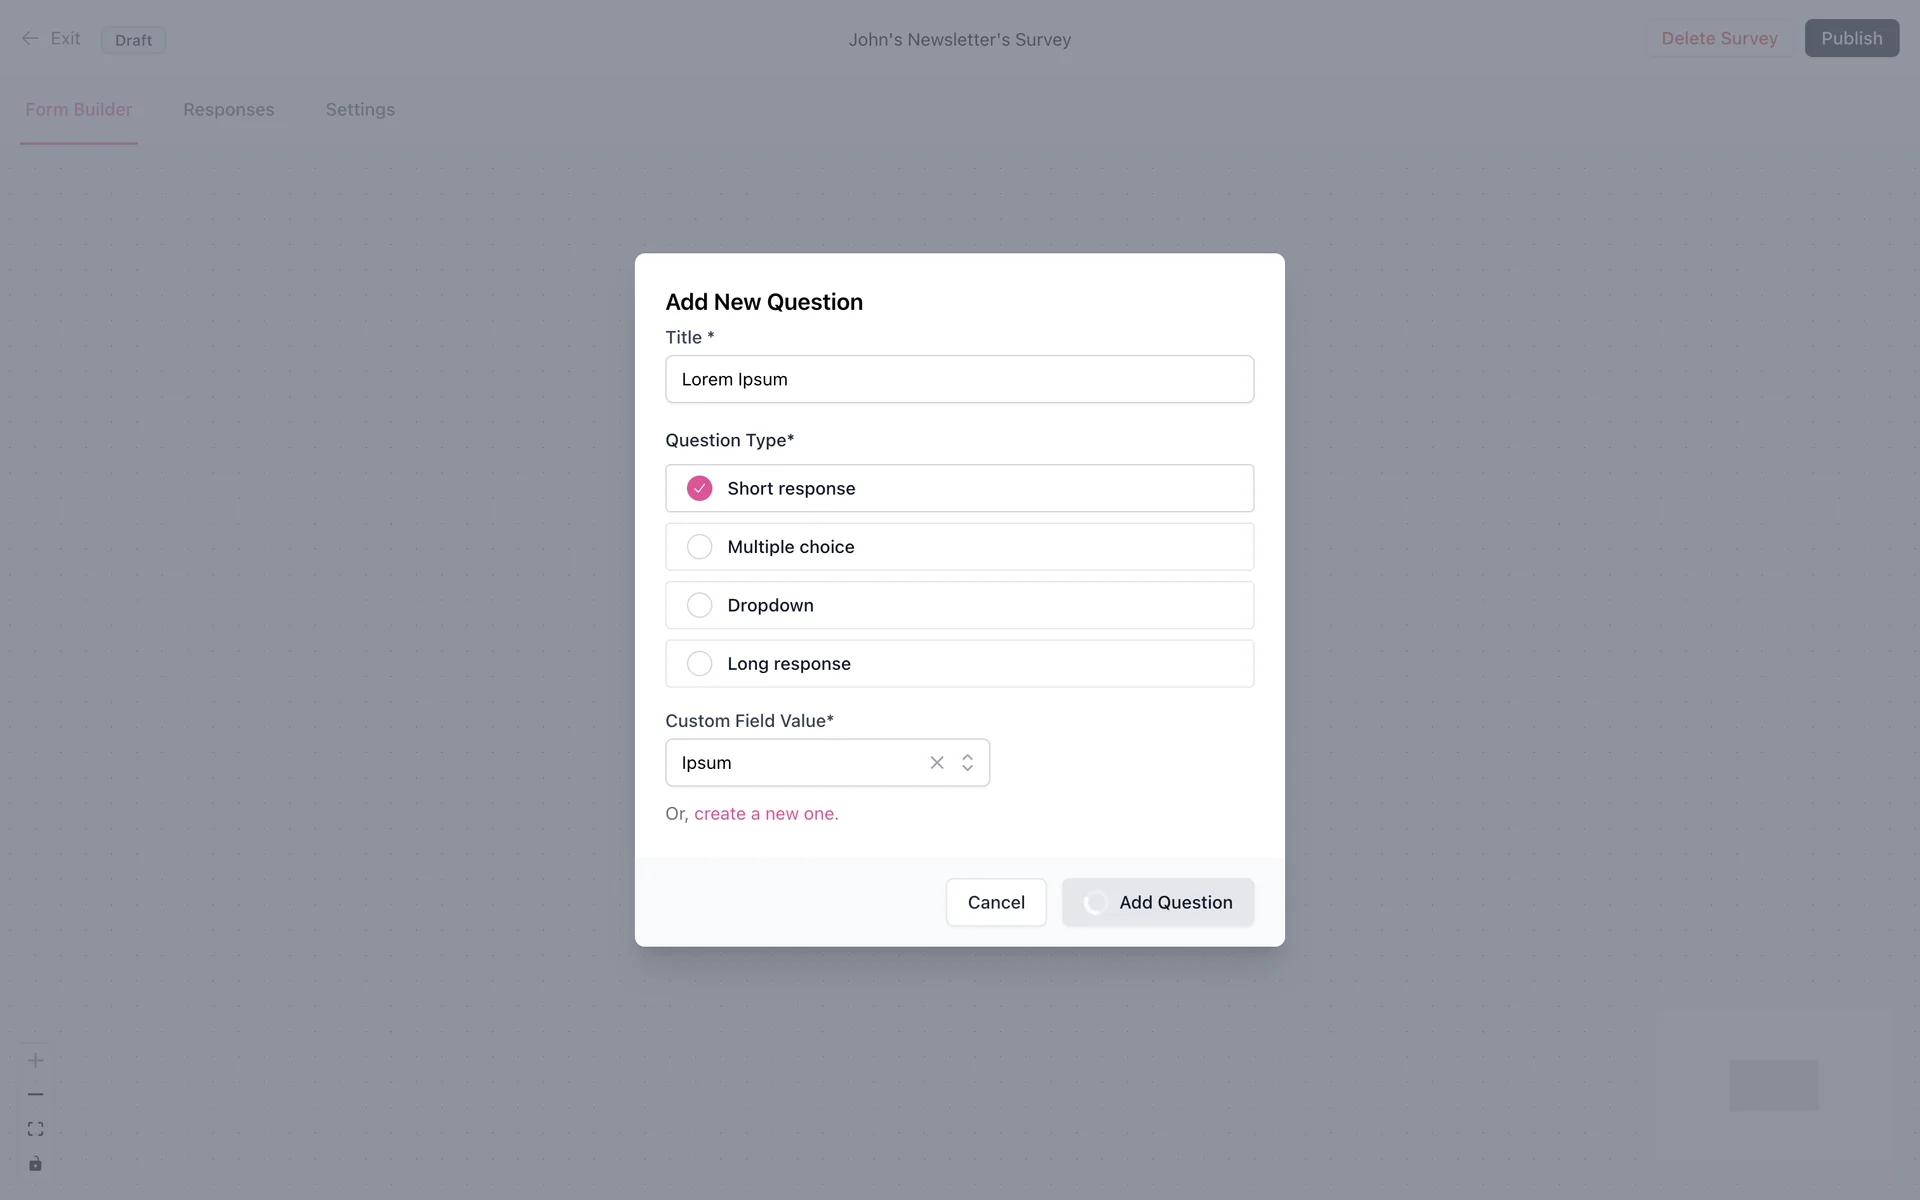Pick the Long response radio option

pos(700,664)
